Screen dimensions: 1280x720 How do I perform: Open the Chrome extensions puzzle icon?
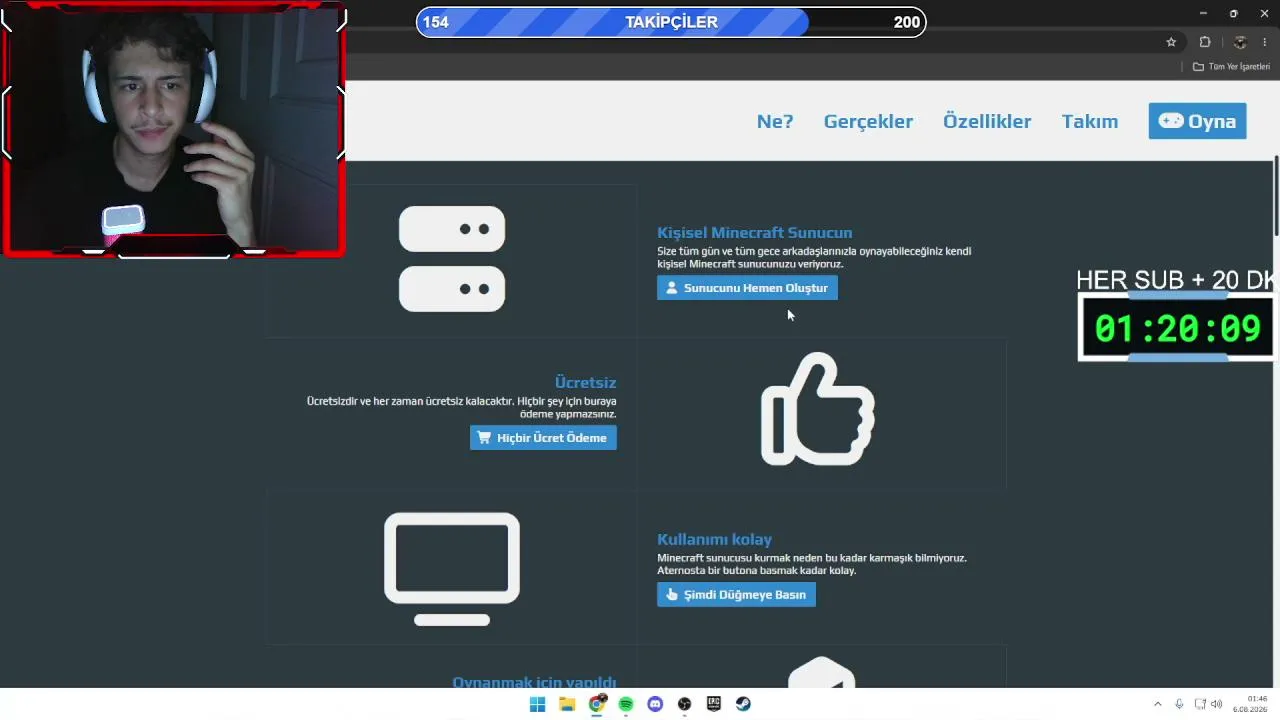(x=1205, y=42)
